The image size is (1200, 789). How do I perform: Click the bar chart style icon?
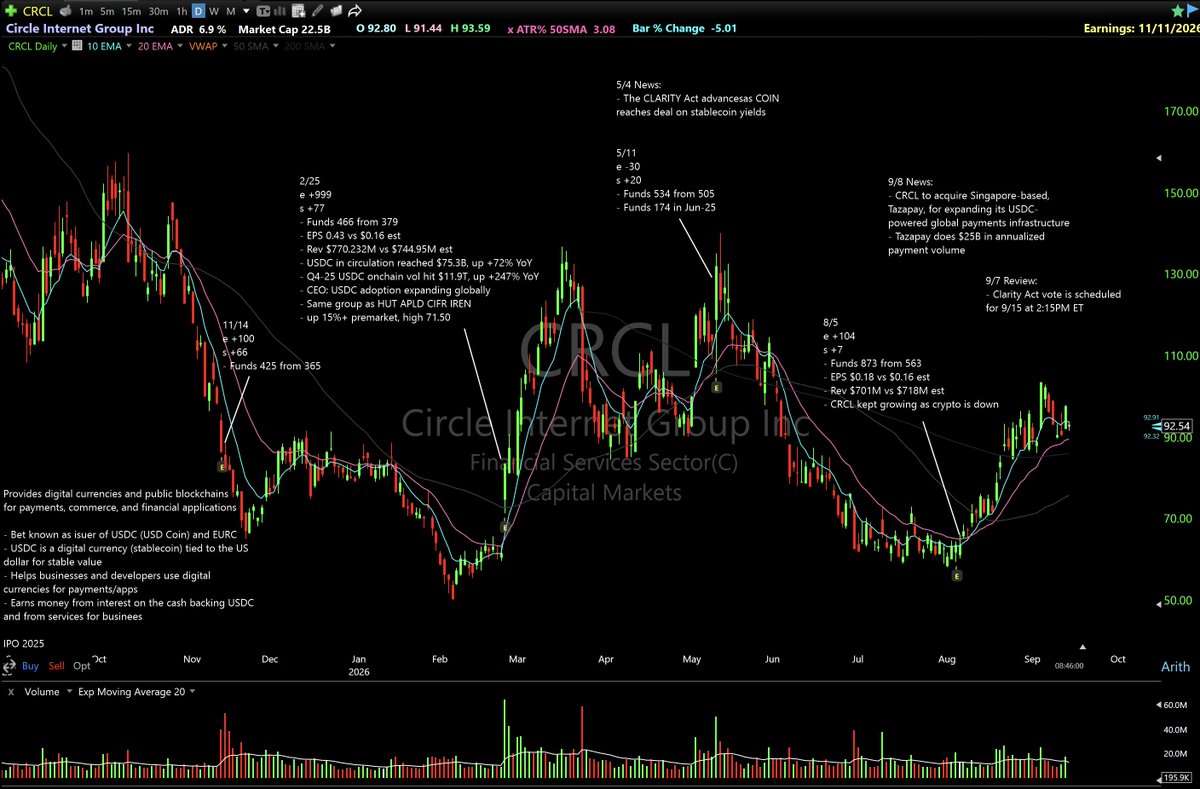coord(279,11)
